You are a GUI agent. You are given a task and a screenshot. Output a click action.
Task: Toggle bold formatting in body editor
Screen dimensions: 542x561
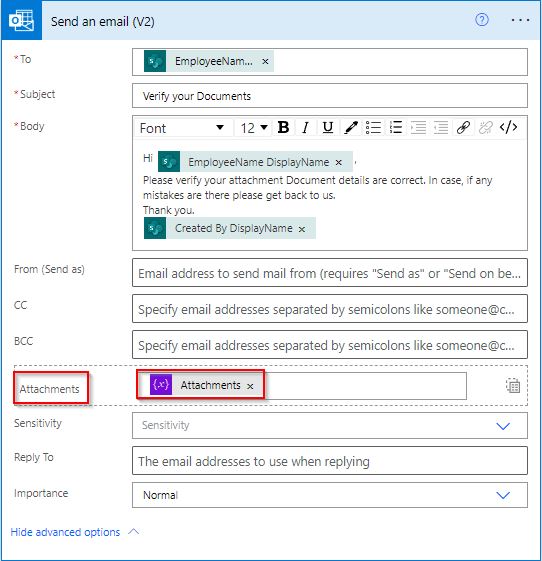pos(283,127)
